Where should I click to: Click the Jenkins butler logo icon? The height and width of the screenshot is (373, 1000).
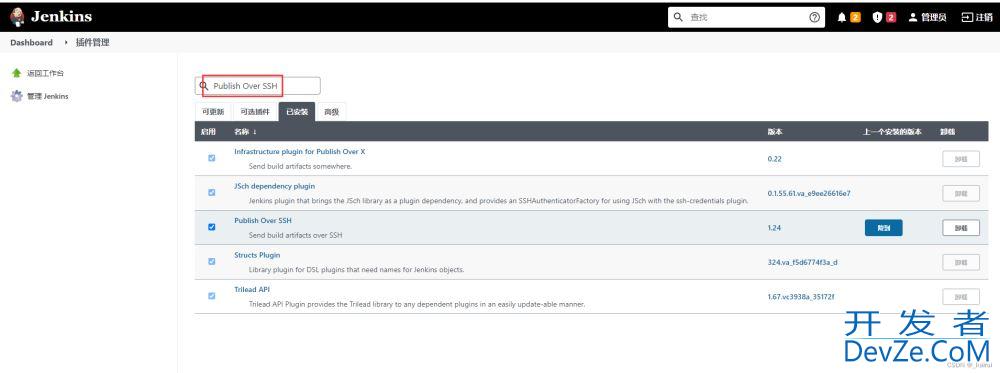coord(17,17)
